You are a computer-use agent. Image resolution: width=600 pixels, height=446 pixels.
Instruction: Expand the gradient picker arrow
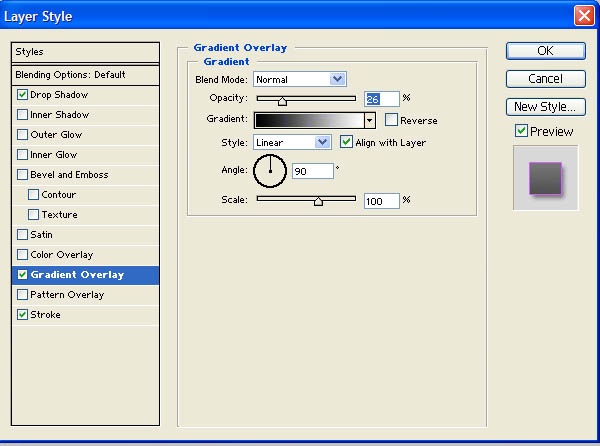tap(369, 120)
